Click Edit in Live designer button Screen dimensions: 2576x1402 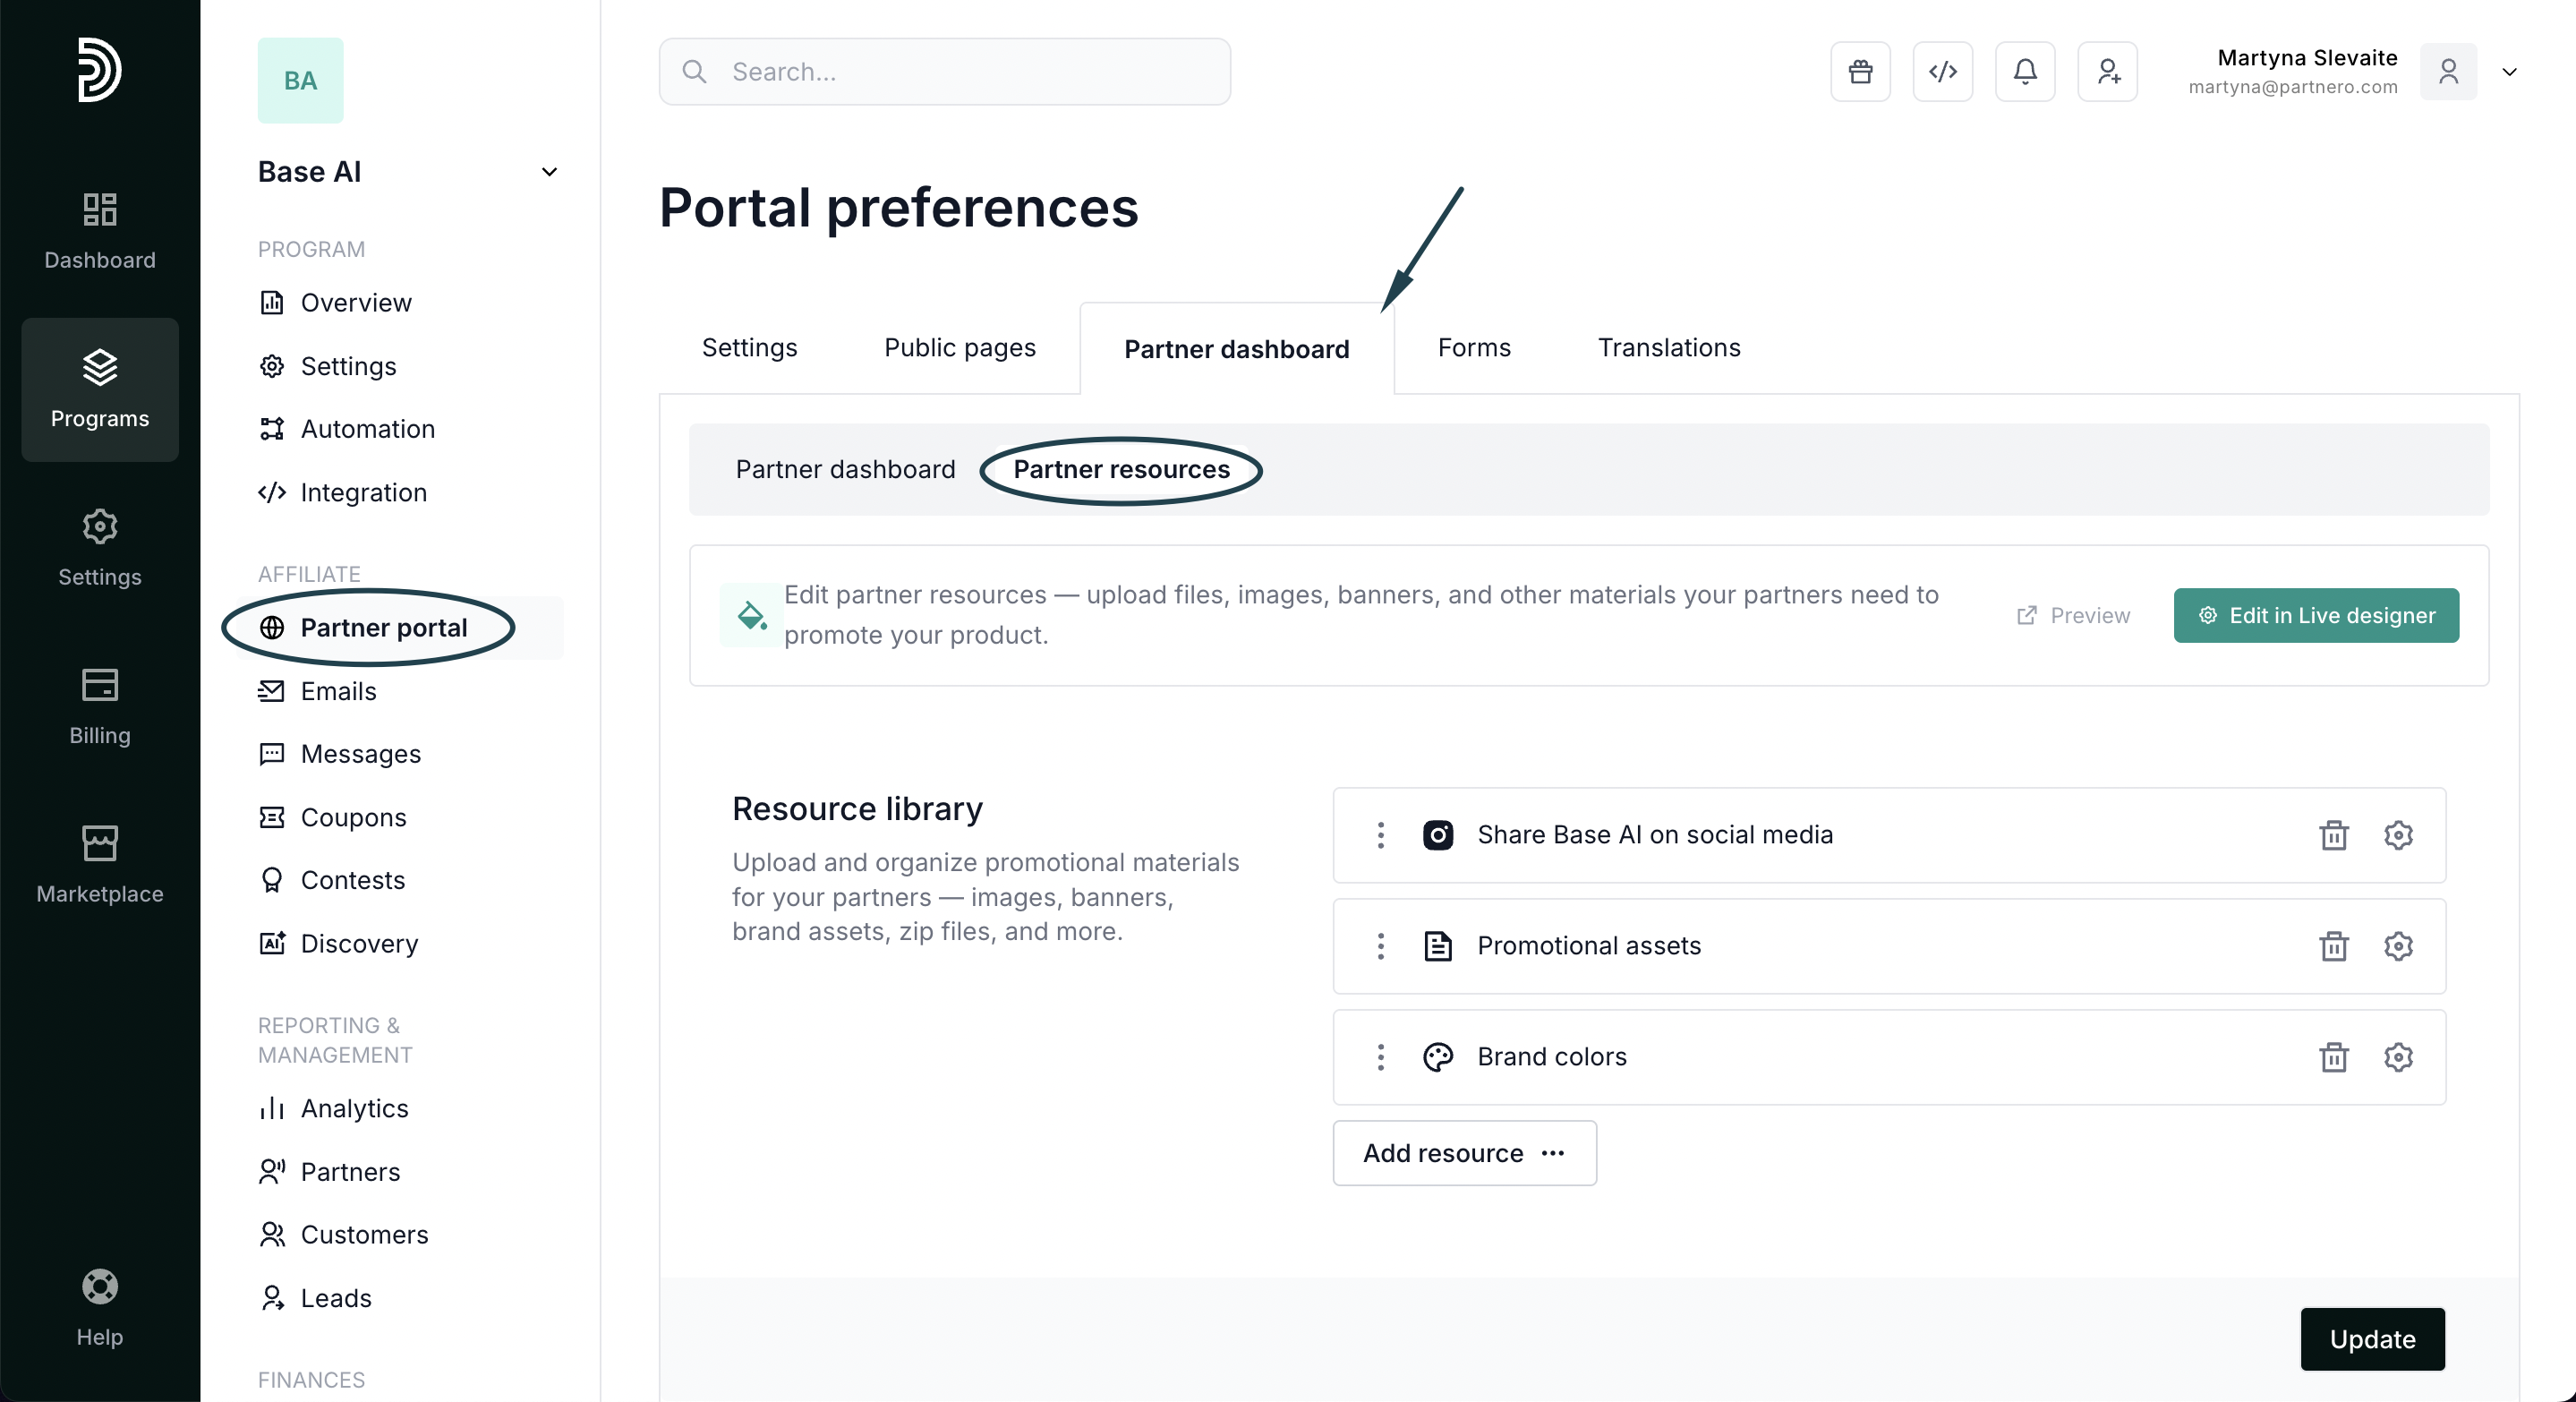[x=2315, y=616]
